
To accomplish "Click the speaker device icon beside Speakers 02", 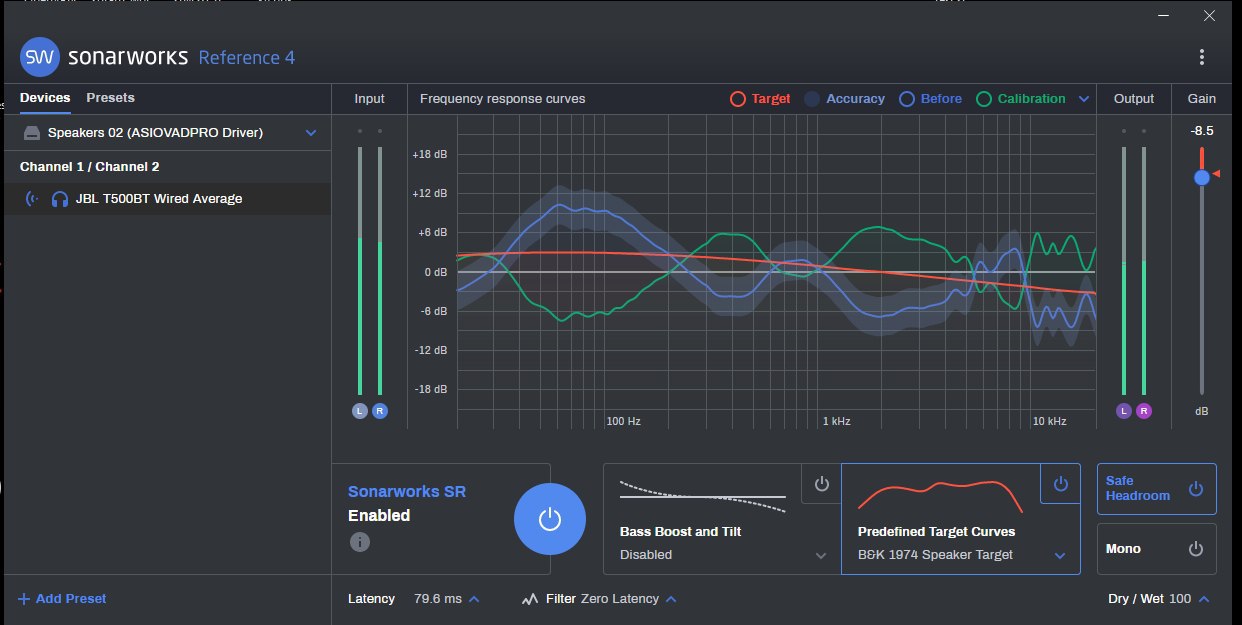I will [32, 133].
